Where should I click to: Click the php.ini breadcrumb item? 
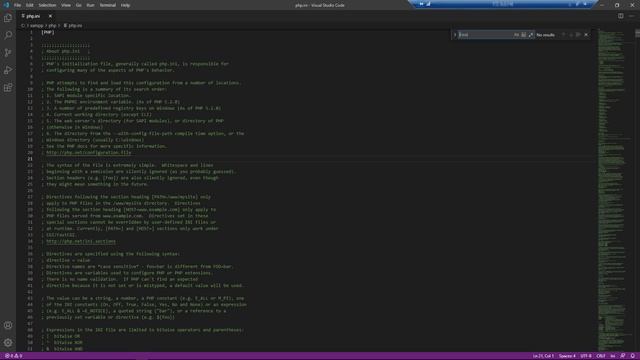(73, 26)
